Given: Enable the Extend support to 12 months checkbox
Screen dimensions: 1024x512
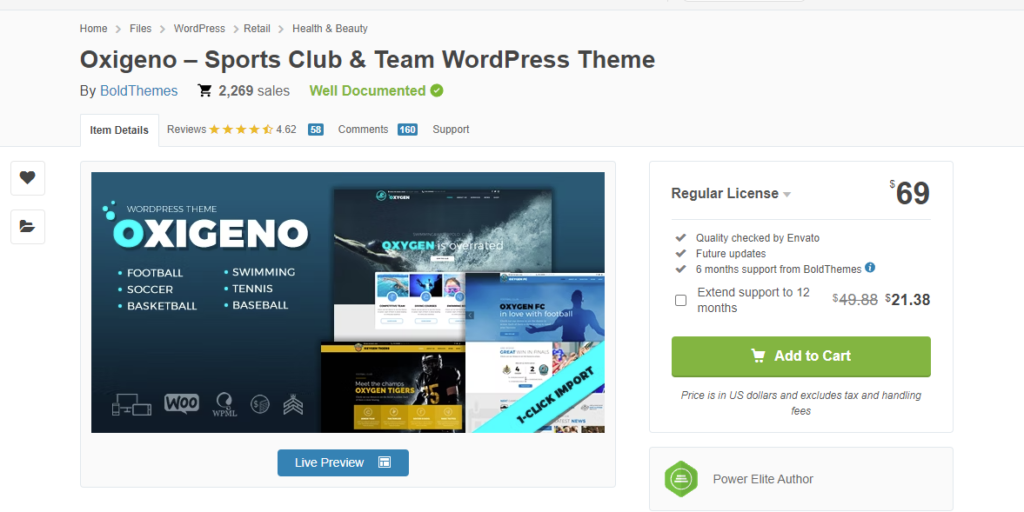Looking at the screenshot, I should click(681, 300).
